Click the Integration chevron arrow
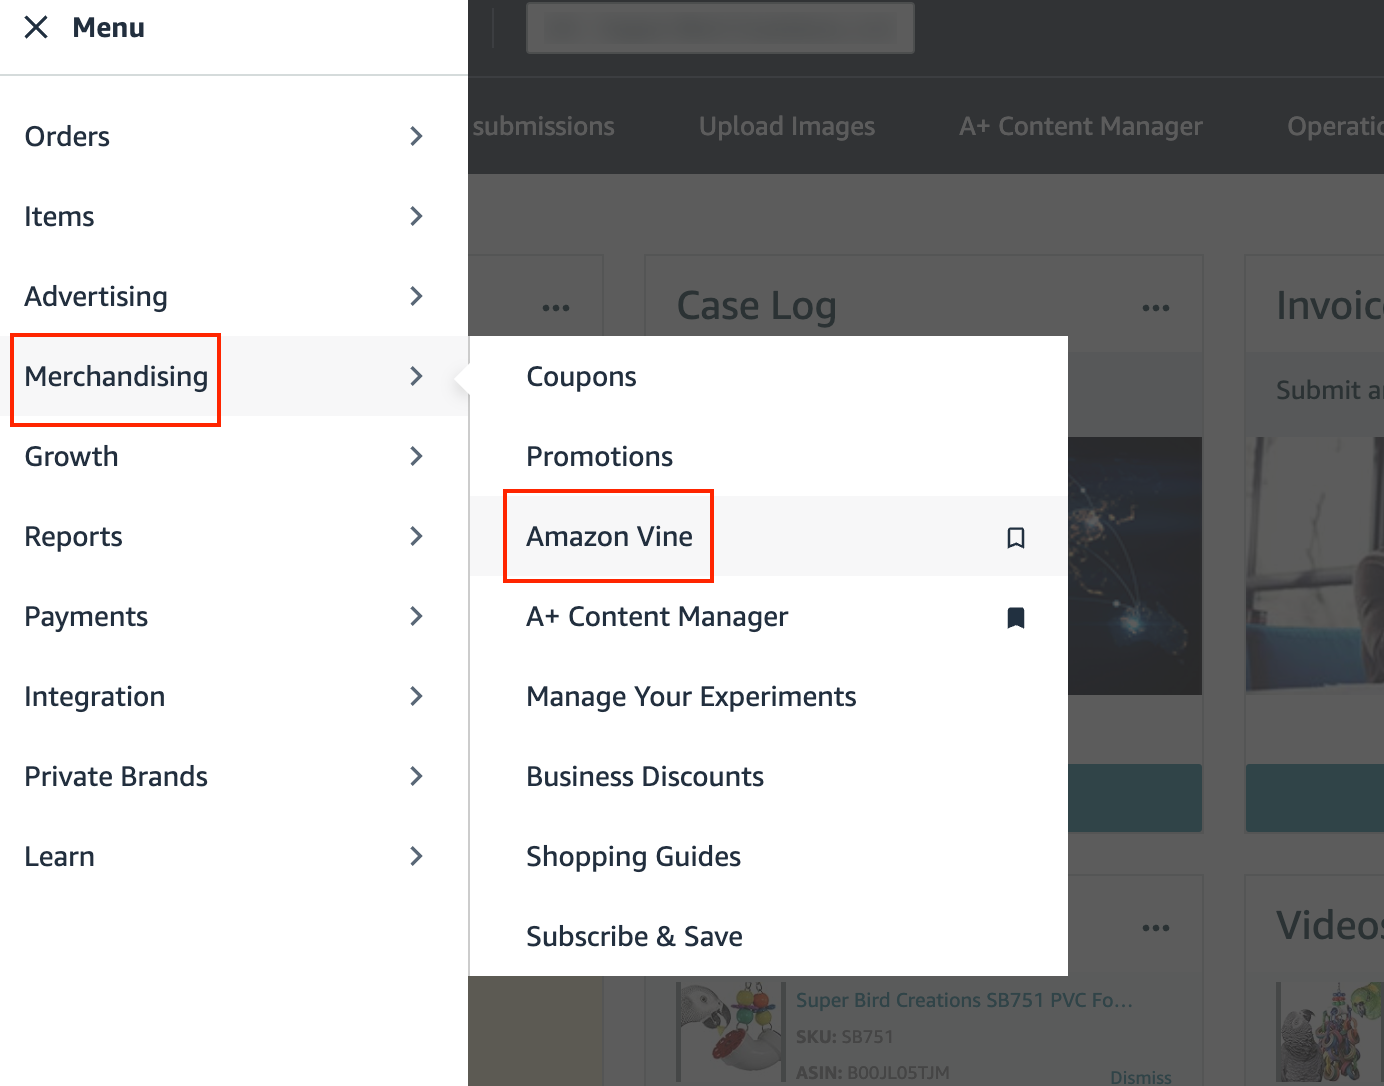Image resolution: width=1384 pixels, height=1086 pixels. pos(417,696)
